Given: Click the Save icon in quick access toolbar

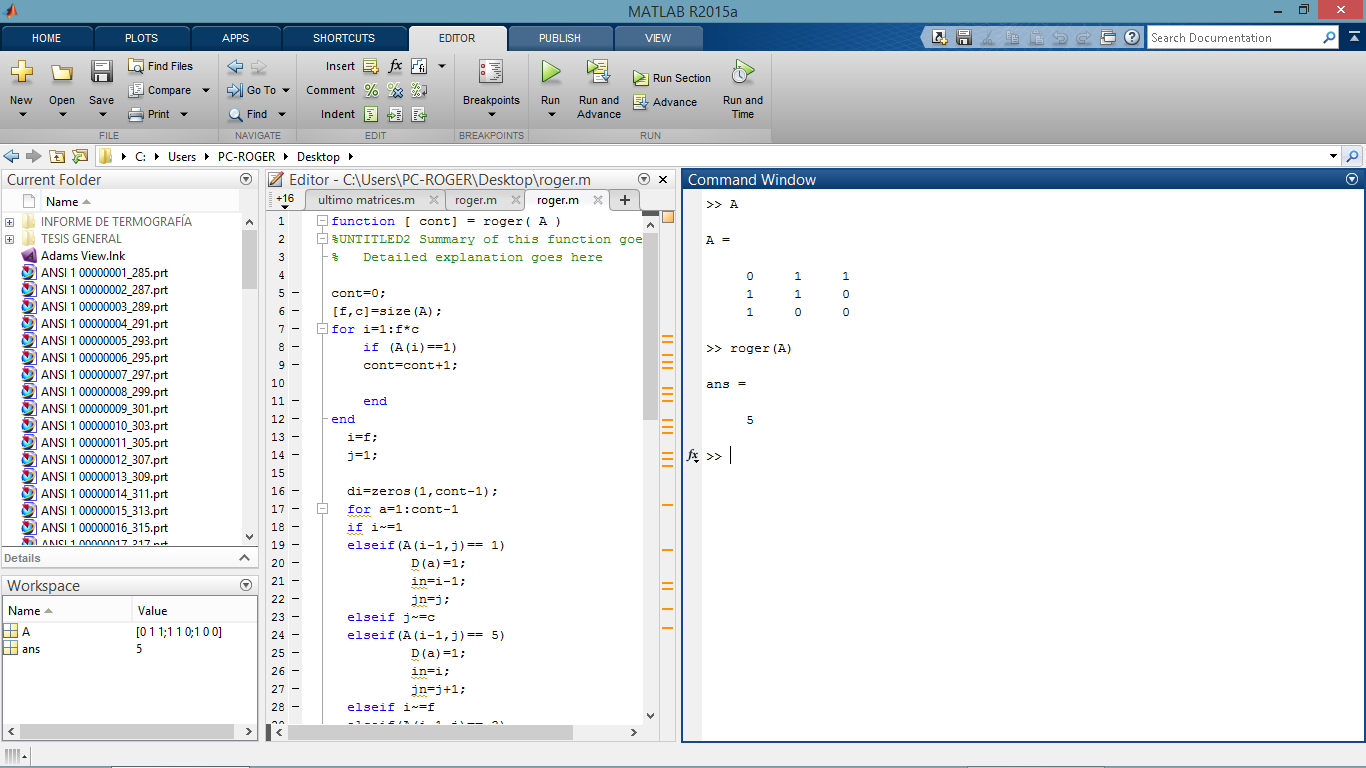Looking at the screenshot, I should tap(964, 38).
